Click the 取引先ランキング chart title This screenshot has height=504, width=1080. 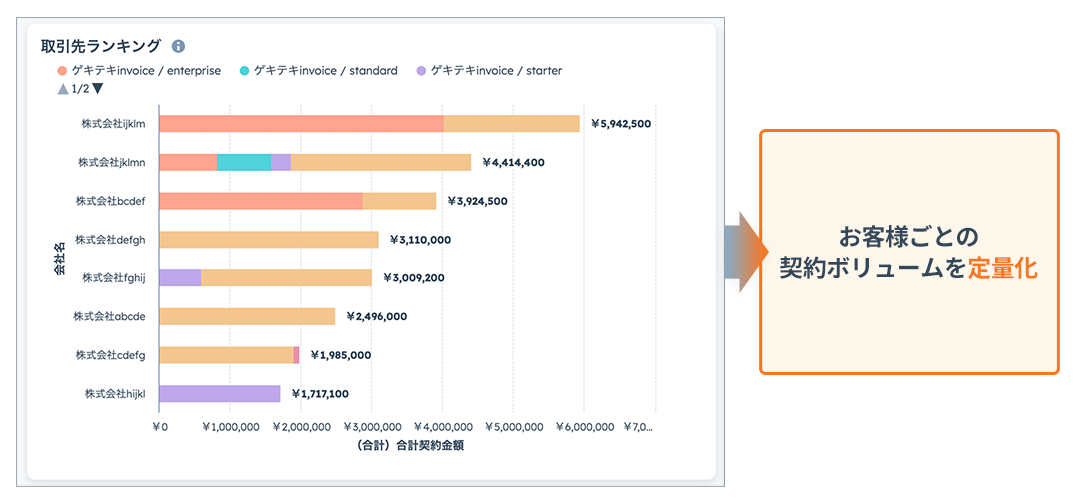pyautogui.click(x=100, y=46)
